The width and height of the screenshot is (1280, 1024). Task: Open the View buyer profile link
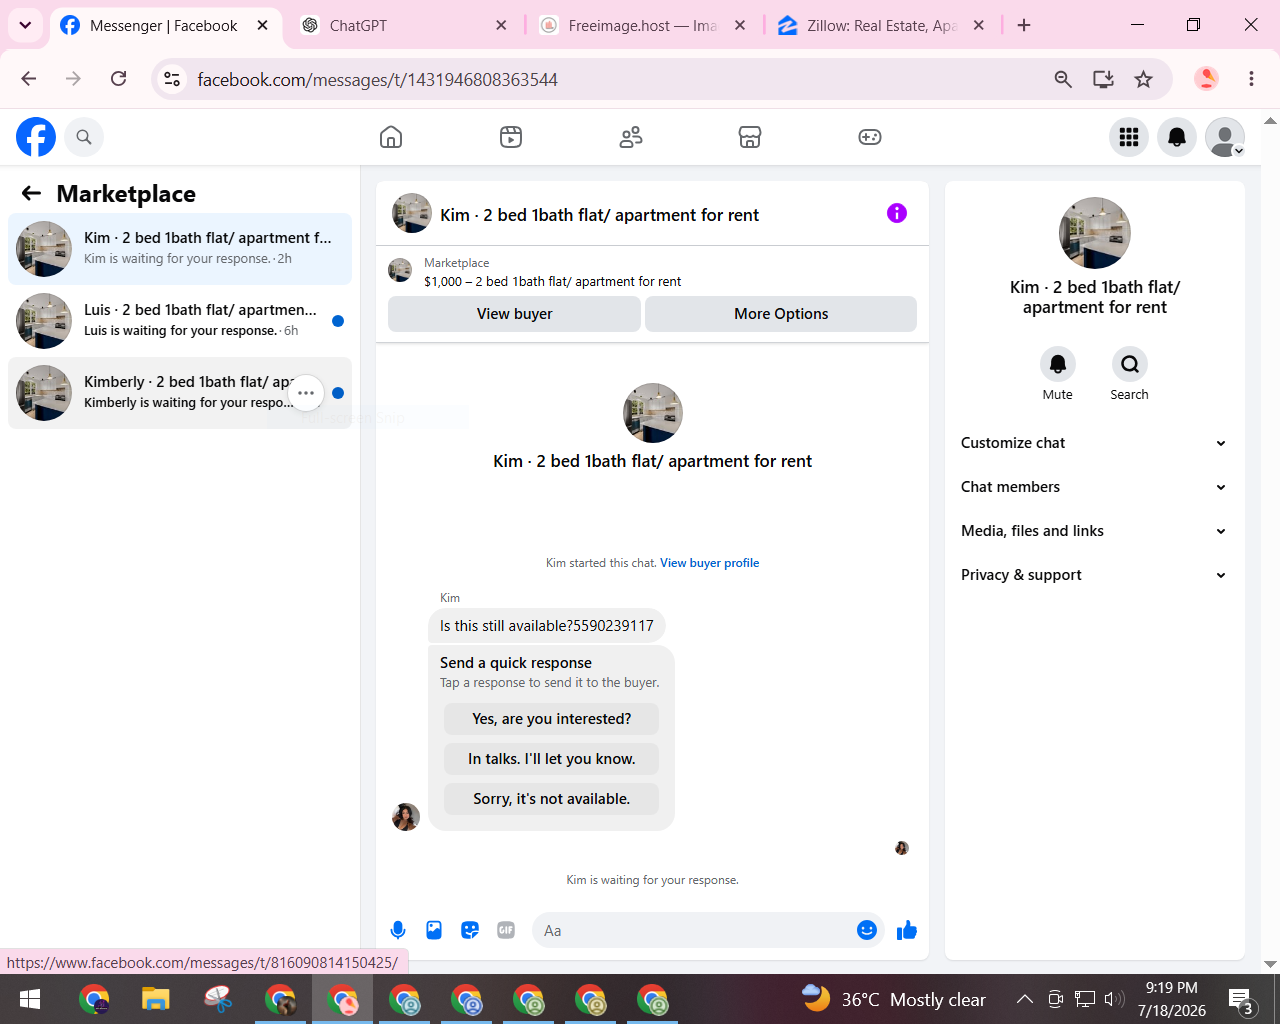pyautogui.click(x=709, y=563)
